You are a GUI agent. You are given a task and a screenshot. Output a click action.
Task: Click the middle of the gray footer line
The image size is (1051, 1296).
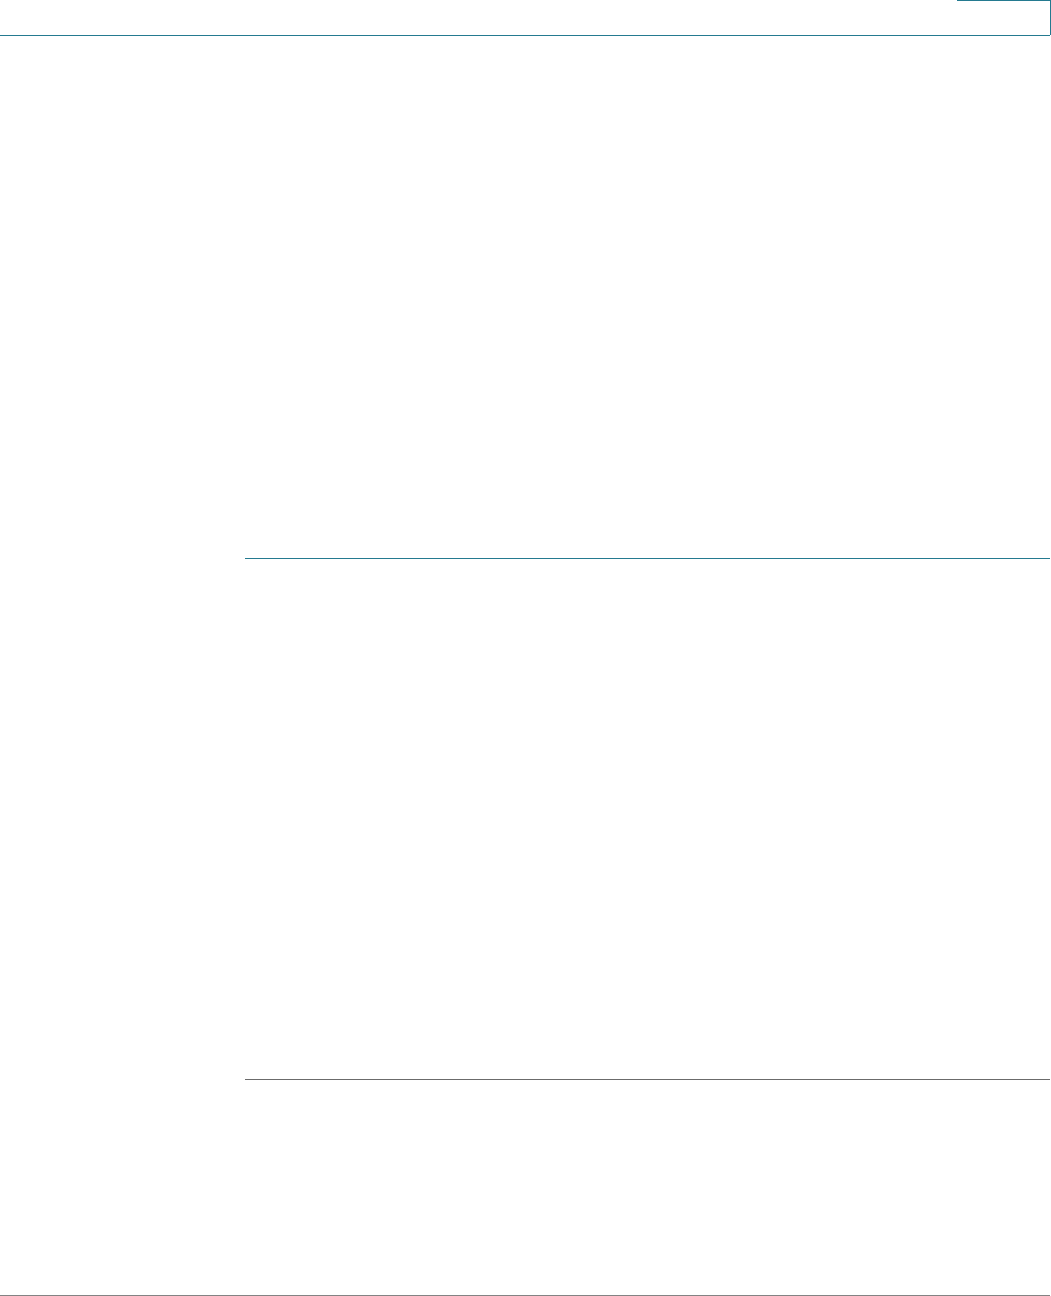pos(525,1294)
